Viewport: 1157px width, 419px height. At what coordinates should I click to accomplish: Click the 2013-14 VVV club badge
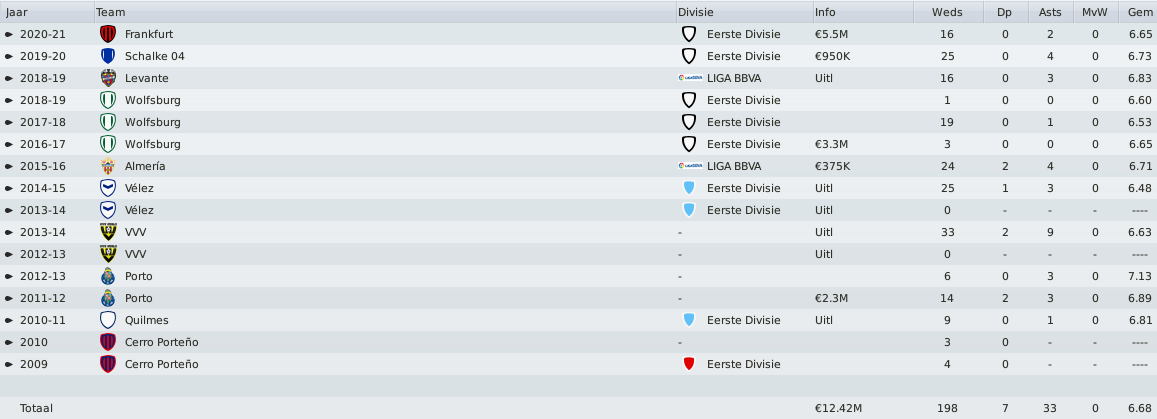point(108,232)
